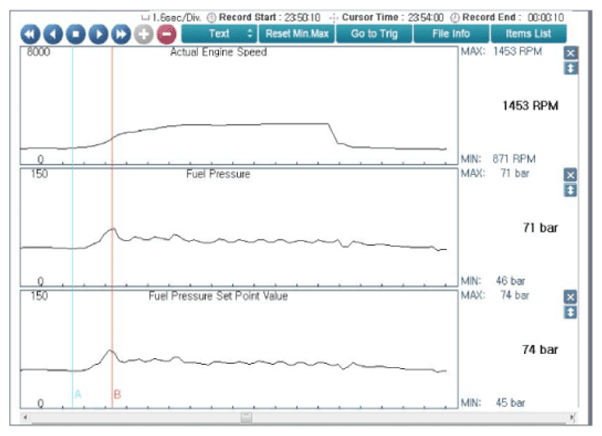This screenshot has width=602, height=436.
Task: Click the gray plus zoom-in icon
Action: tap(144, 34)
